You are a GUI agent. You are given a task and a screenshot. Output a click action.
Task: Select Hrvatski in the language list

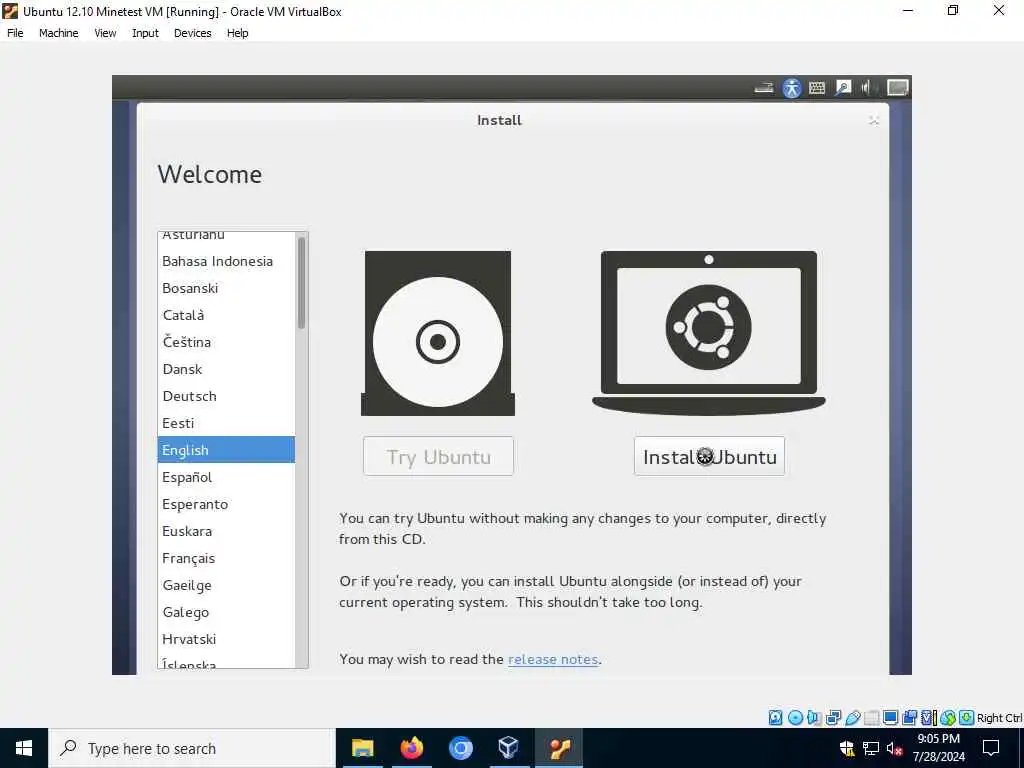[226, 639]
